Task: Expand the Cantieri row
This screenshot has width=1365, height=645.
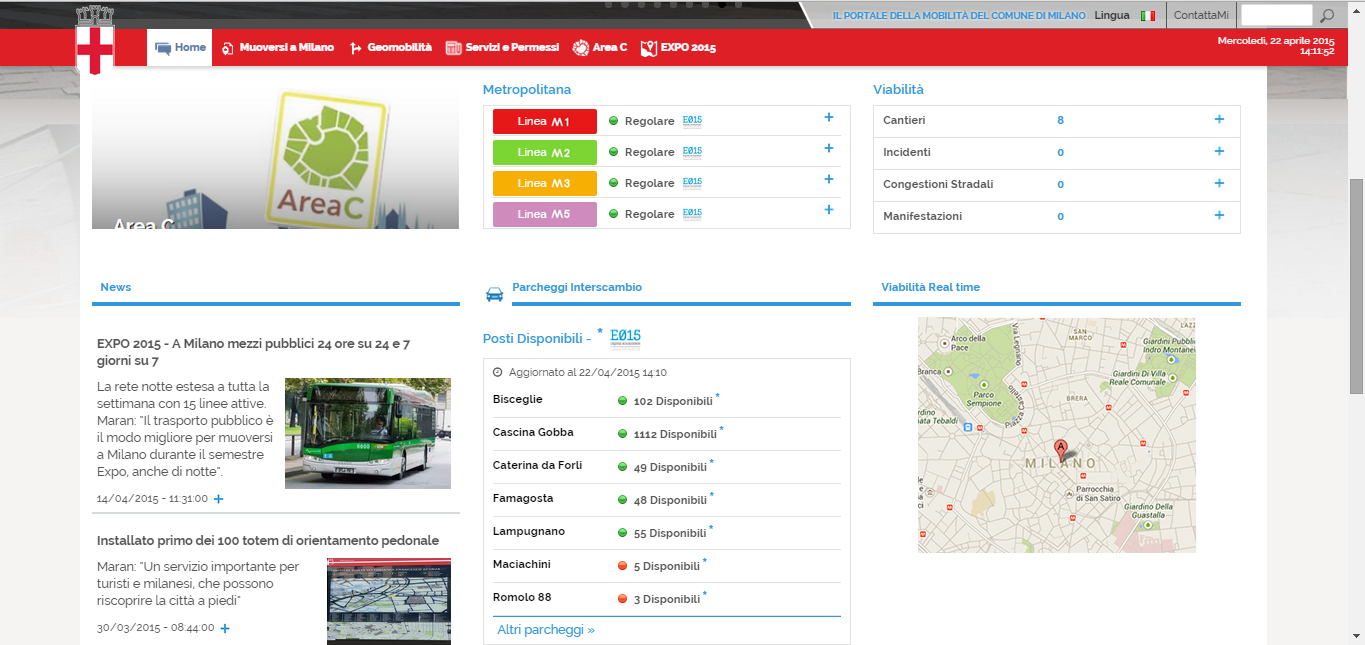Action: pyautogui.click(x=1219, y=120)
